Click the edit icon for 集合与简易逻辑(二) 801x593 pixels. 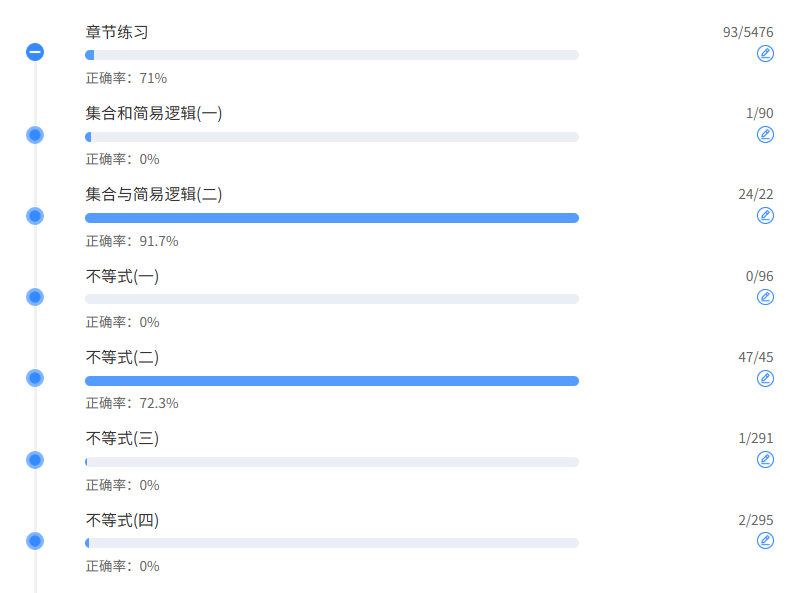[765, 215]
